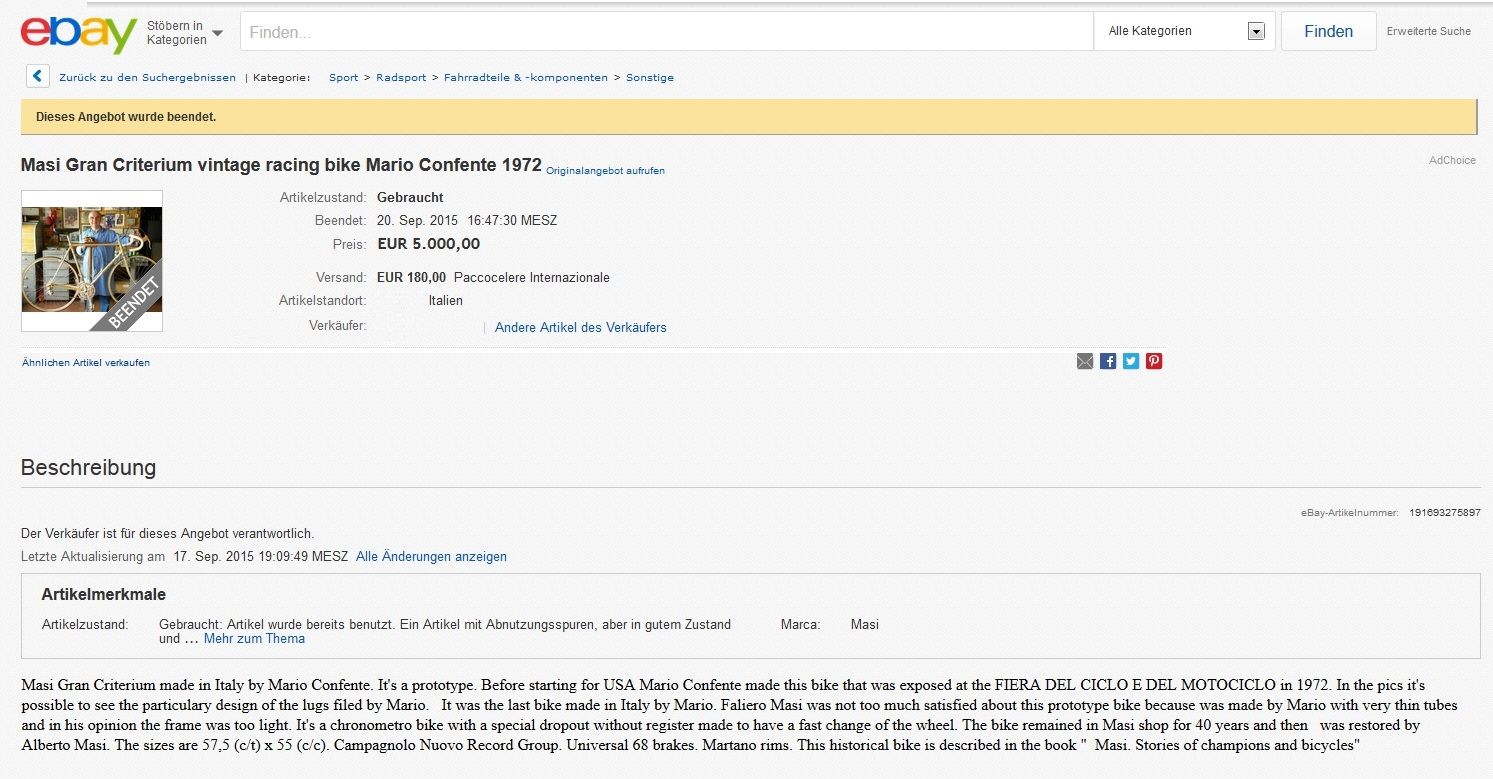This screenshot has width=1493, height=779.
Task: Click the eBay item number 191693275897
Action: pos(1445,512)
